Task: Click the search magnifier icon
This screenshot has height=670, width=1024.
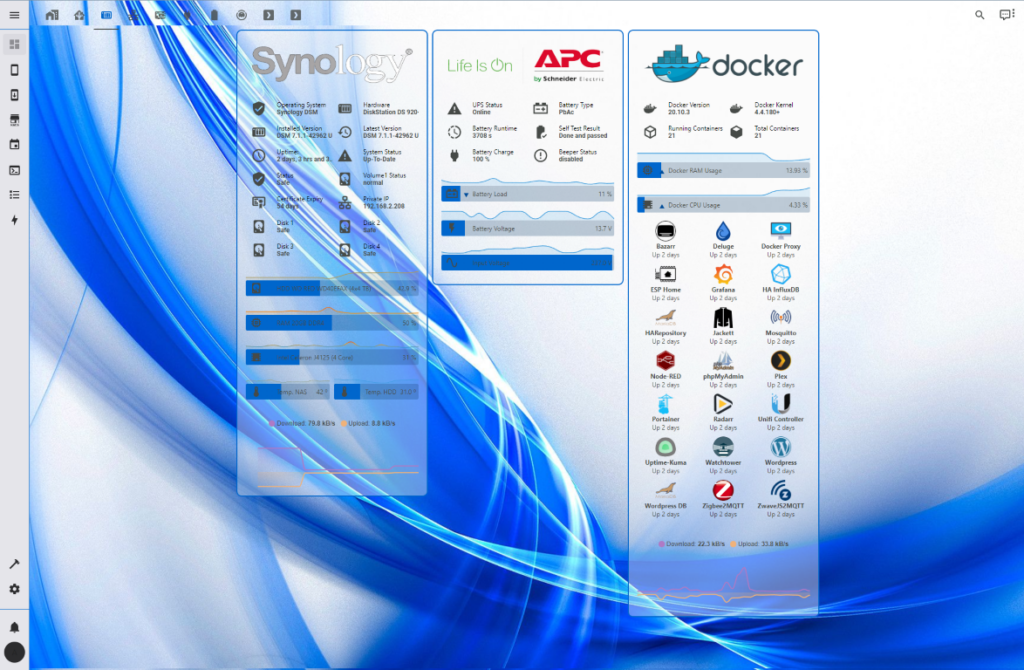Action: (980, 15)
